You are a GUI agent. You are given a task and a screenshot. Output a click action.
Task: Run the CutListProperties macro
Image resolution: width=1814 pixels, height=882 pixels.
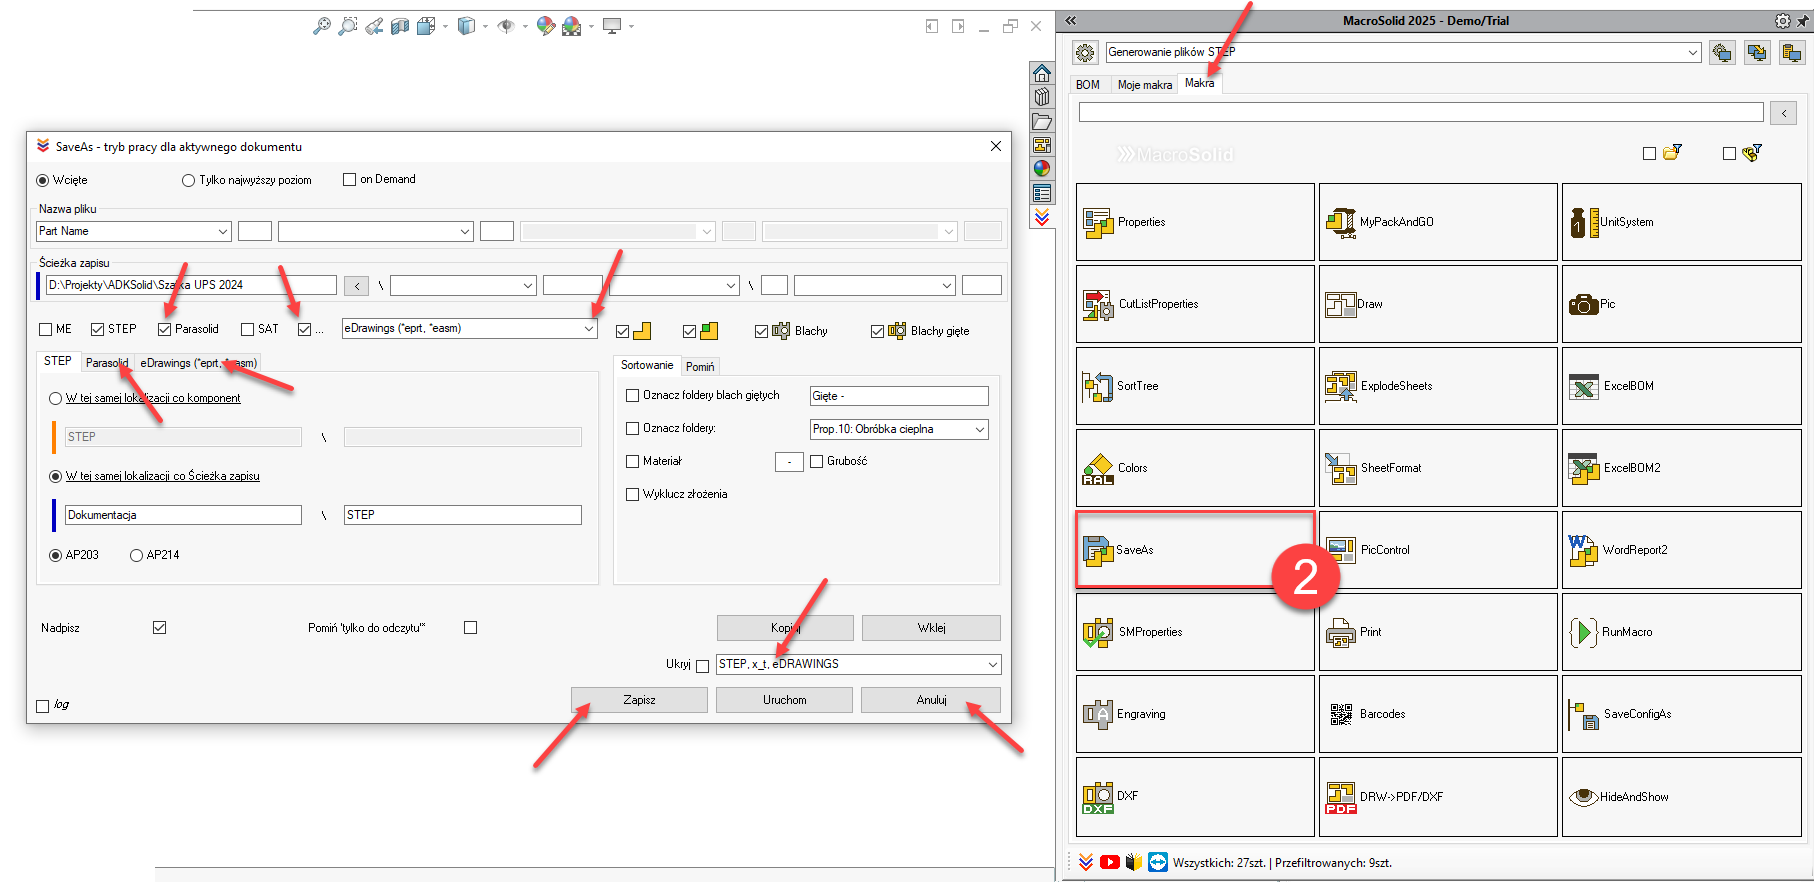click(x=1195, y=304)
